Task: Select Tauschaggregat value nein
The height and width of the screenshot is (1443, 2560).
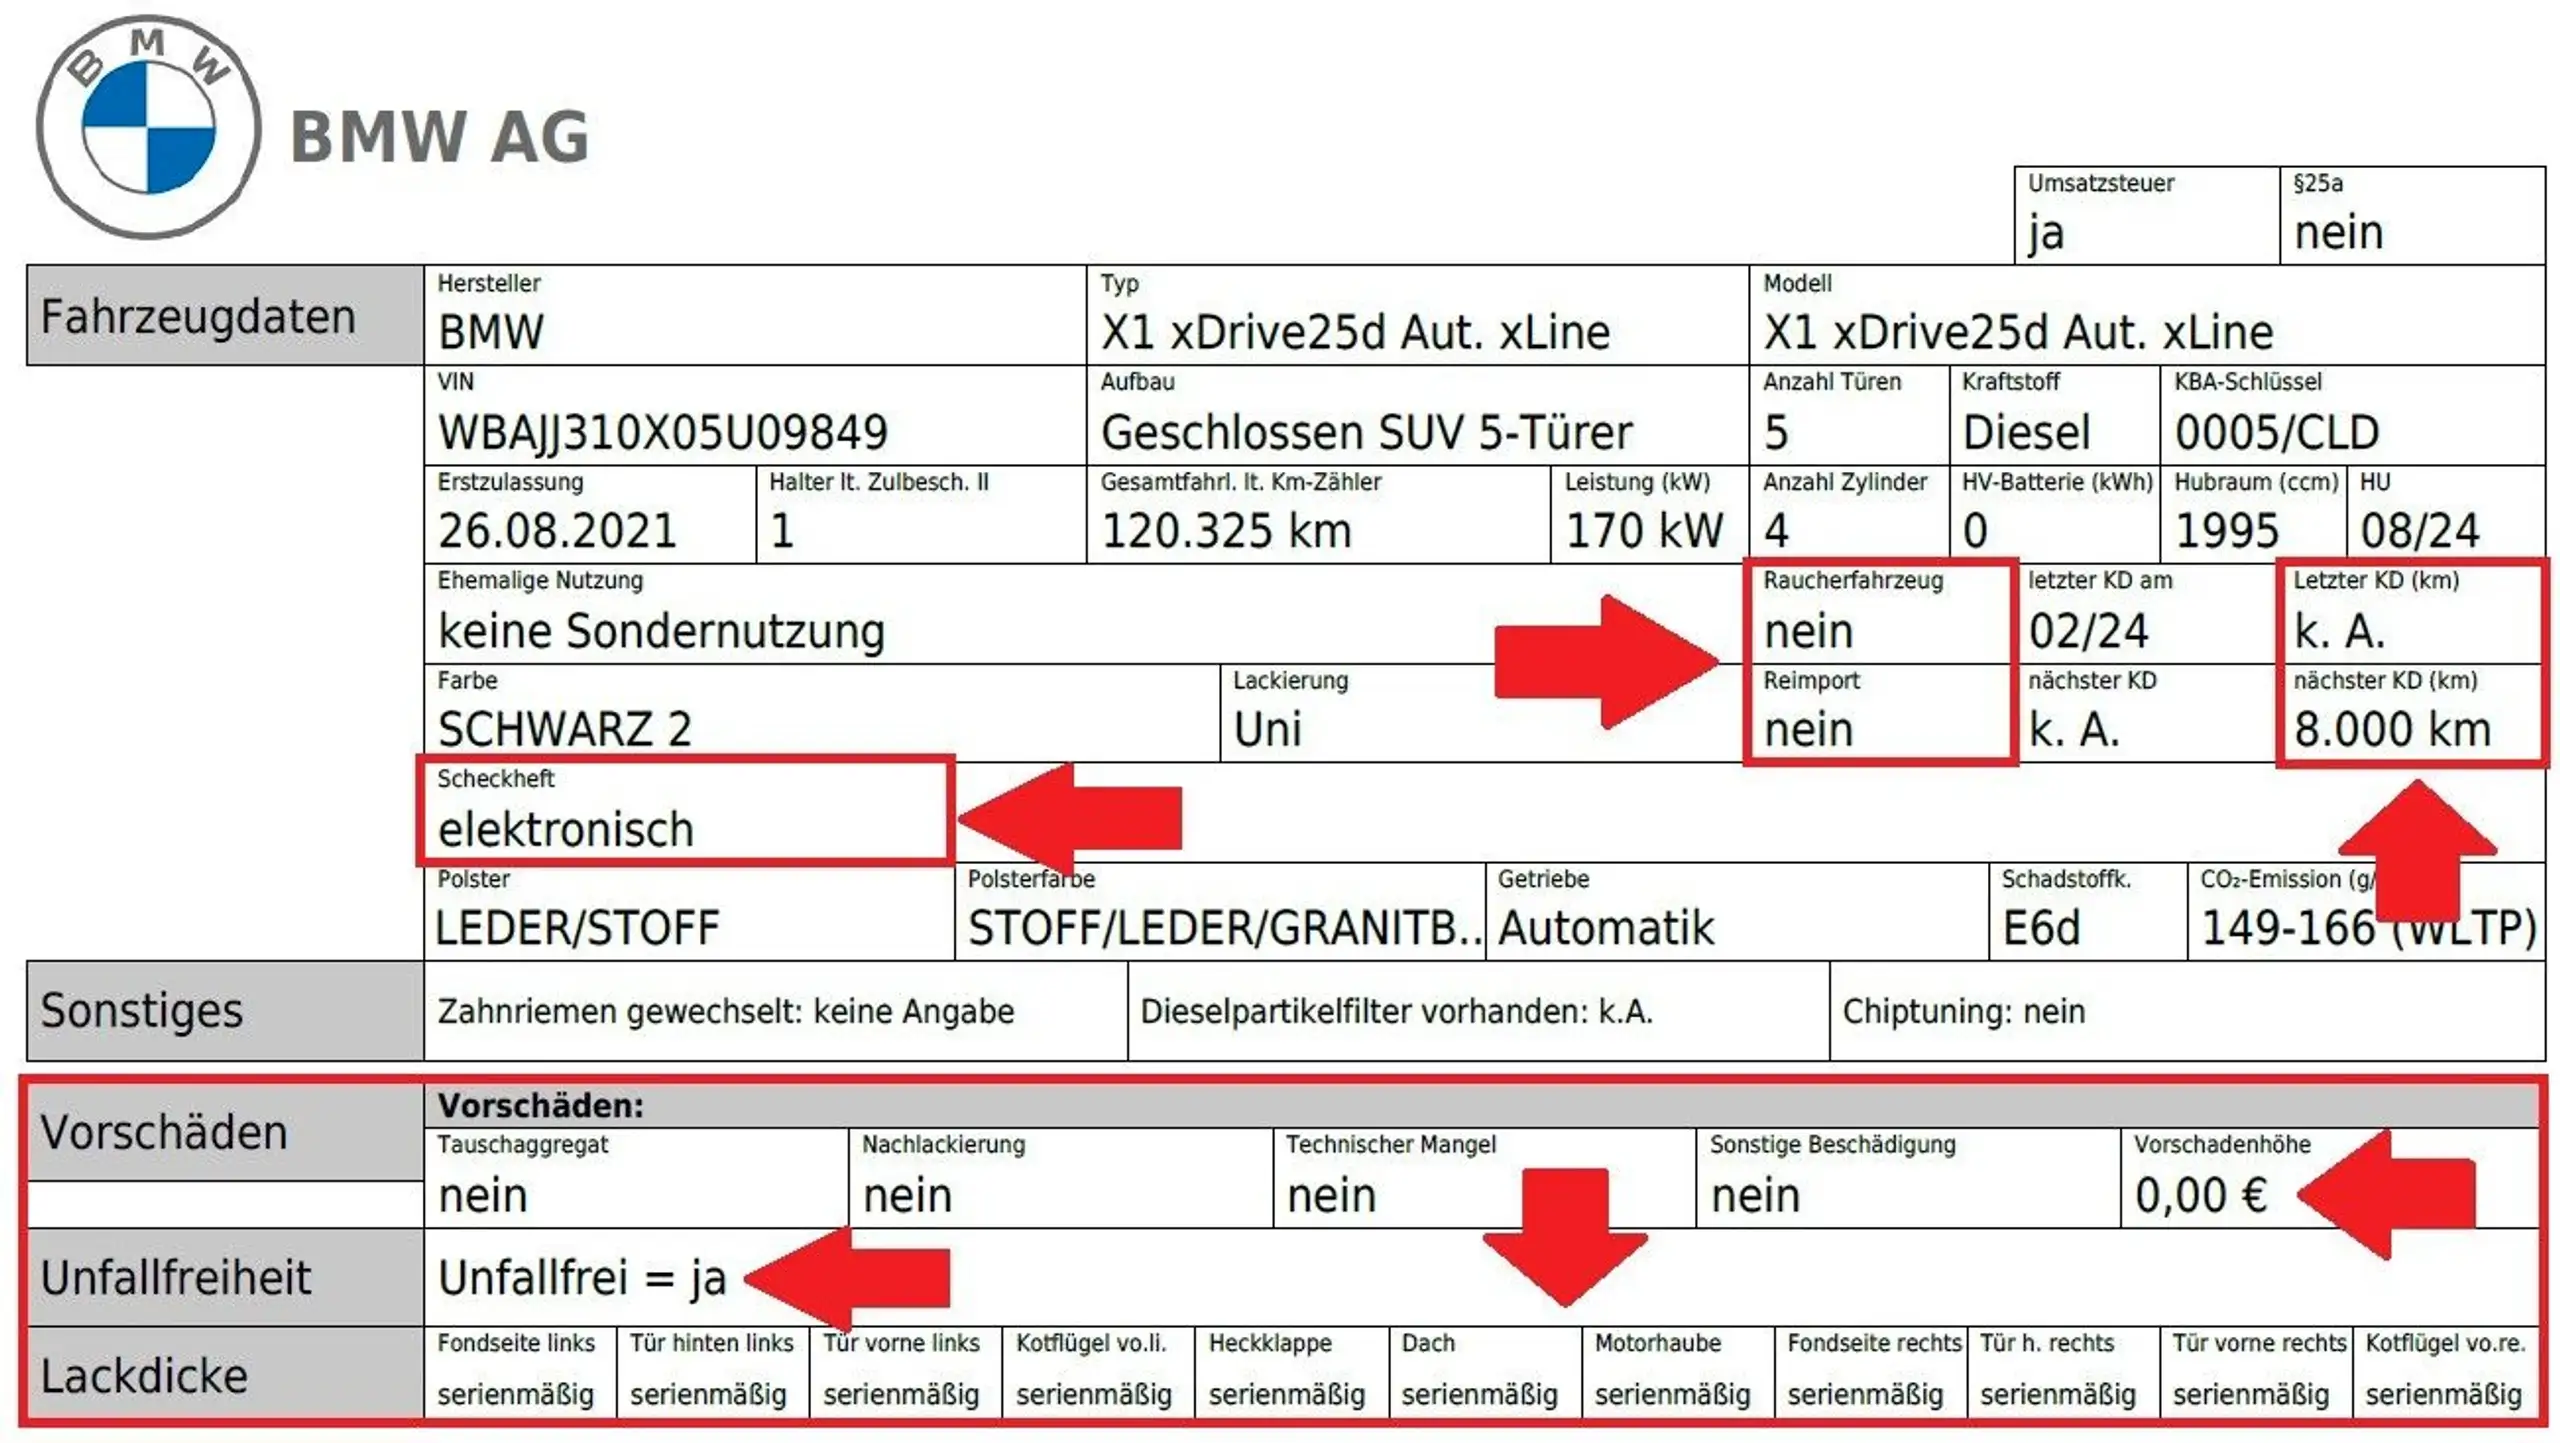Action: click(x=483, y=1195)
